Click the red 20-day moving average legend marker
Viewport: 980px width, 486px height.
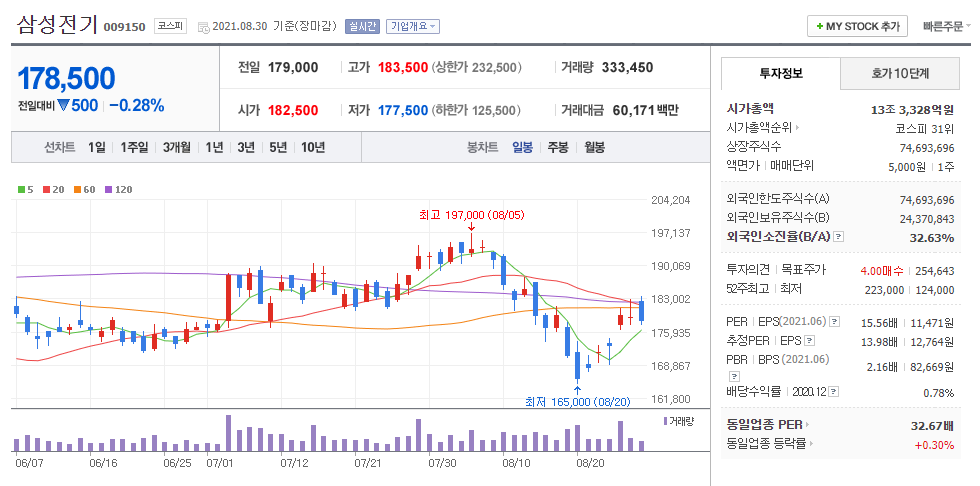(46, 189)
